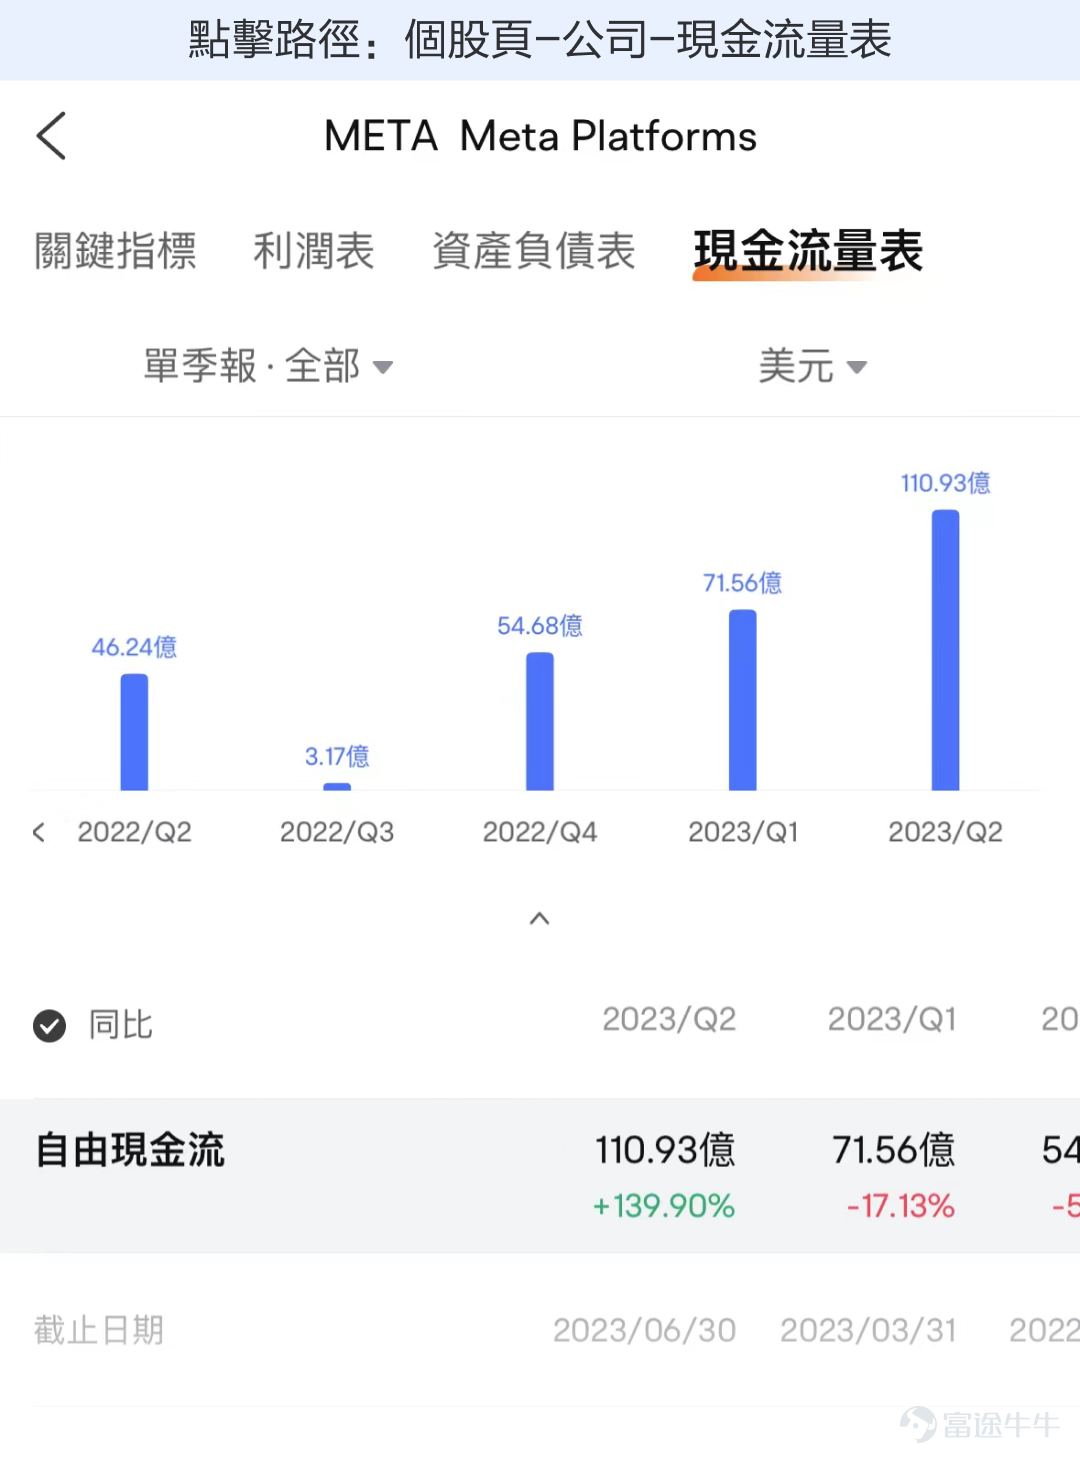Viewport: 1080px width, 1461px height.
Task: Click the 46.24億 label above the chart bar
Action: click(134, 647)
